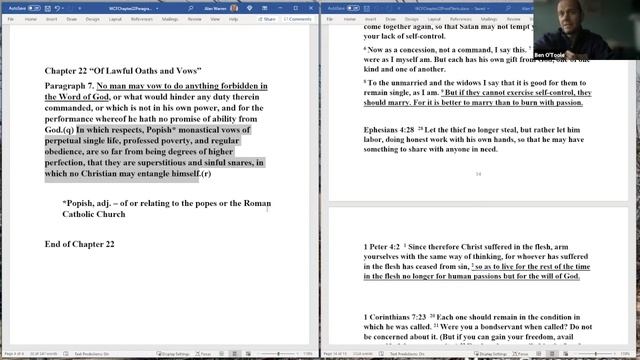Click the Ben O'Toole webcam video thumbnail
The image size is (640, 360).
click(x=587, y=30)
